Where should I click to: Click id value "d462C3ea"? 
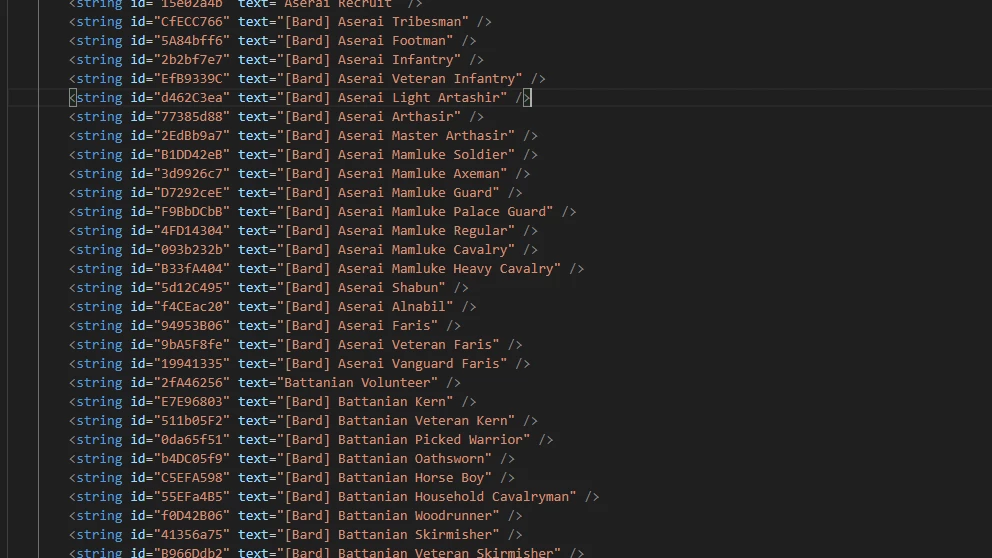192,97
